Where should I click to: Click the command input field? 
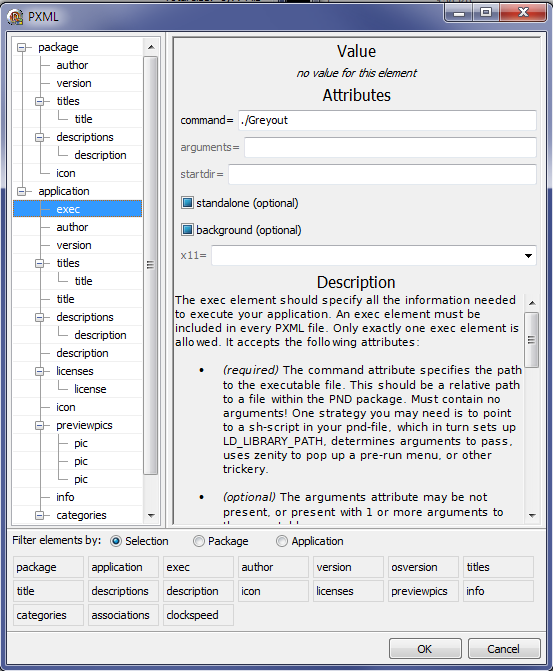pyautogui.click(x=387, y=120)
